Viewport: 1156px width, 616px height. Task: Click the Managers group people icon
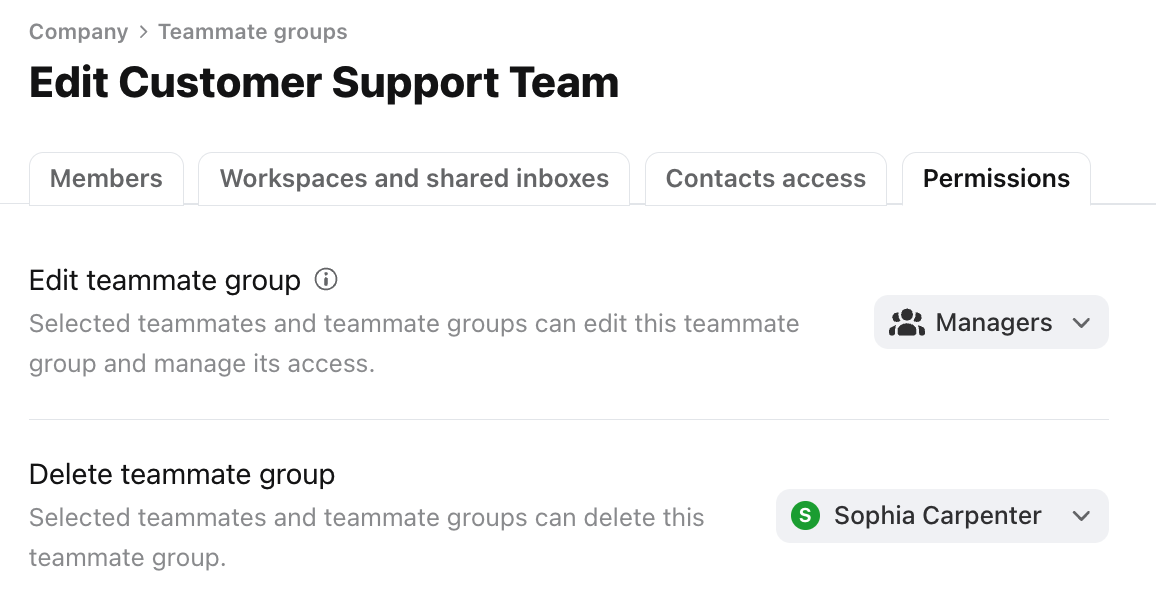coord(907,323)
